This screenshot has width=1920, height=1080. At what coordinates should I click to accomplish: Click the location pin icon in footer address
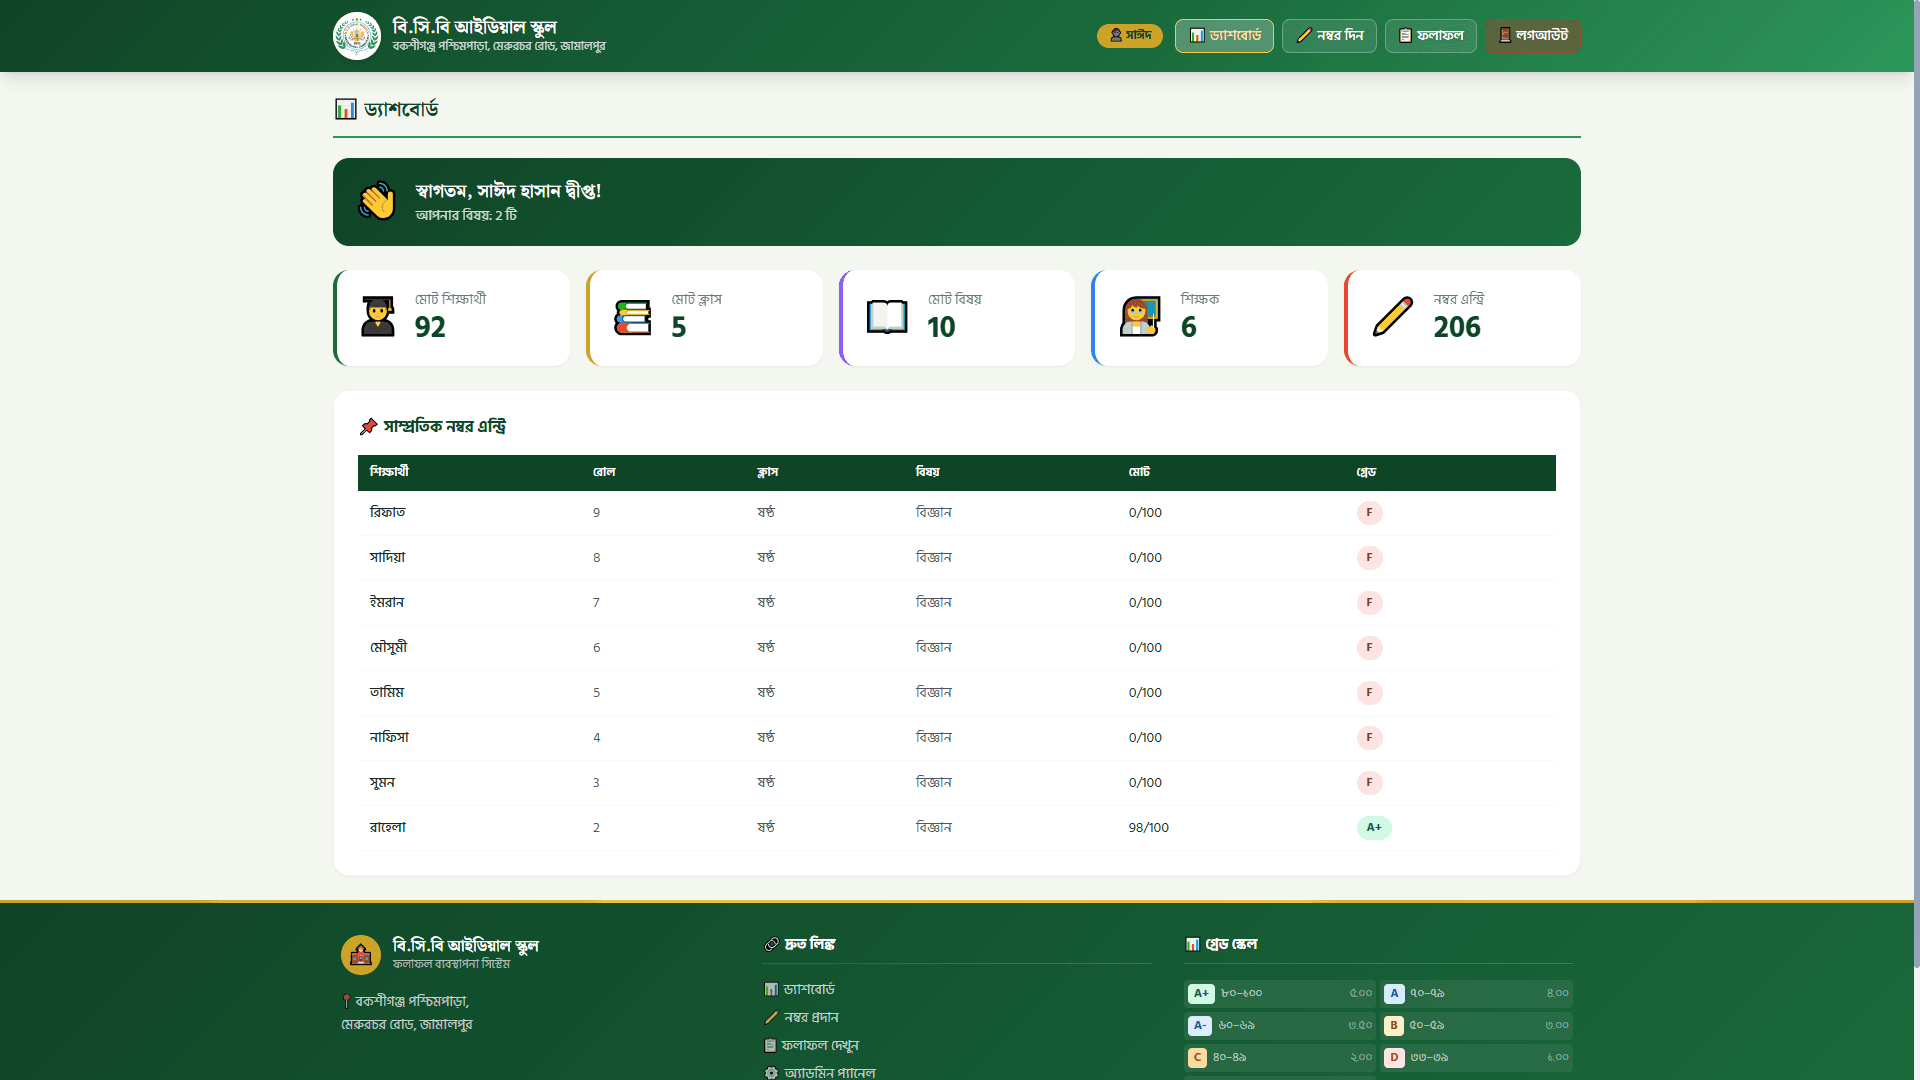pyautogui.click(x=346, y=1001)
